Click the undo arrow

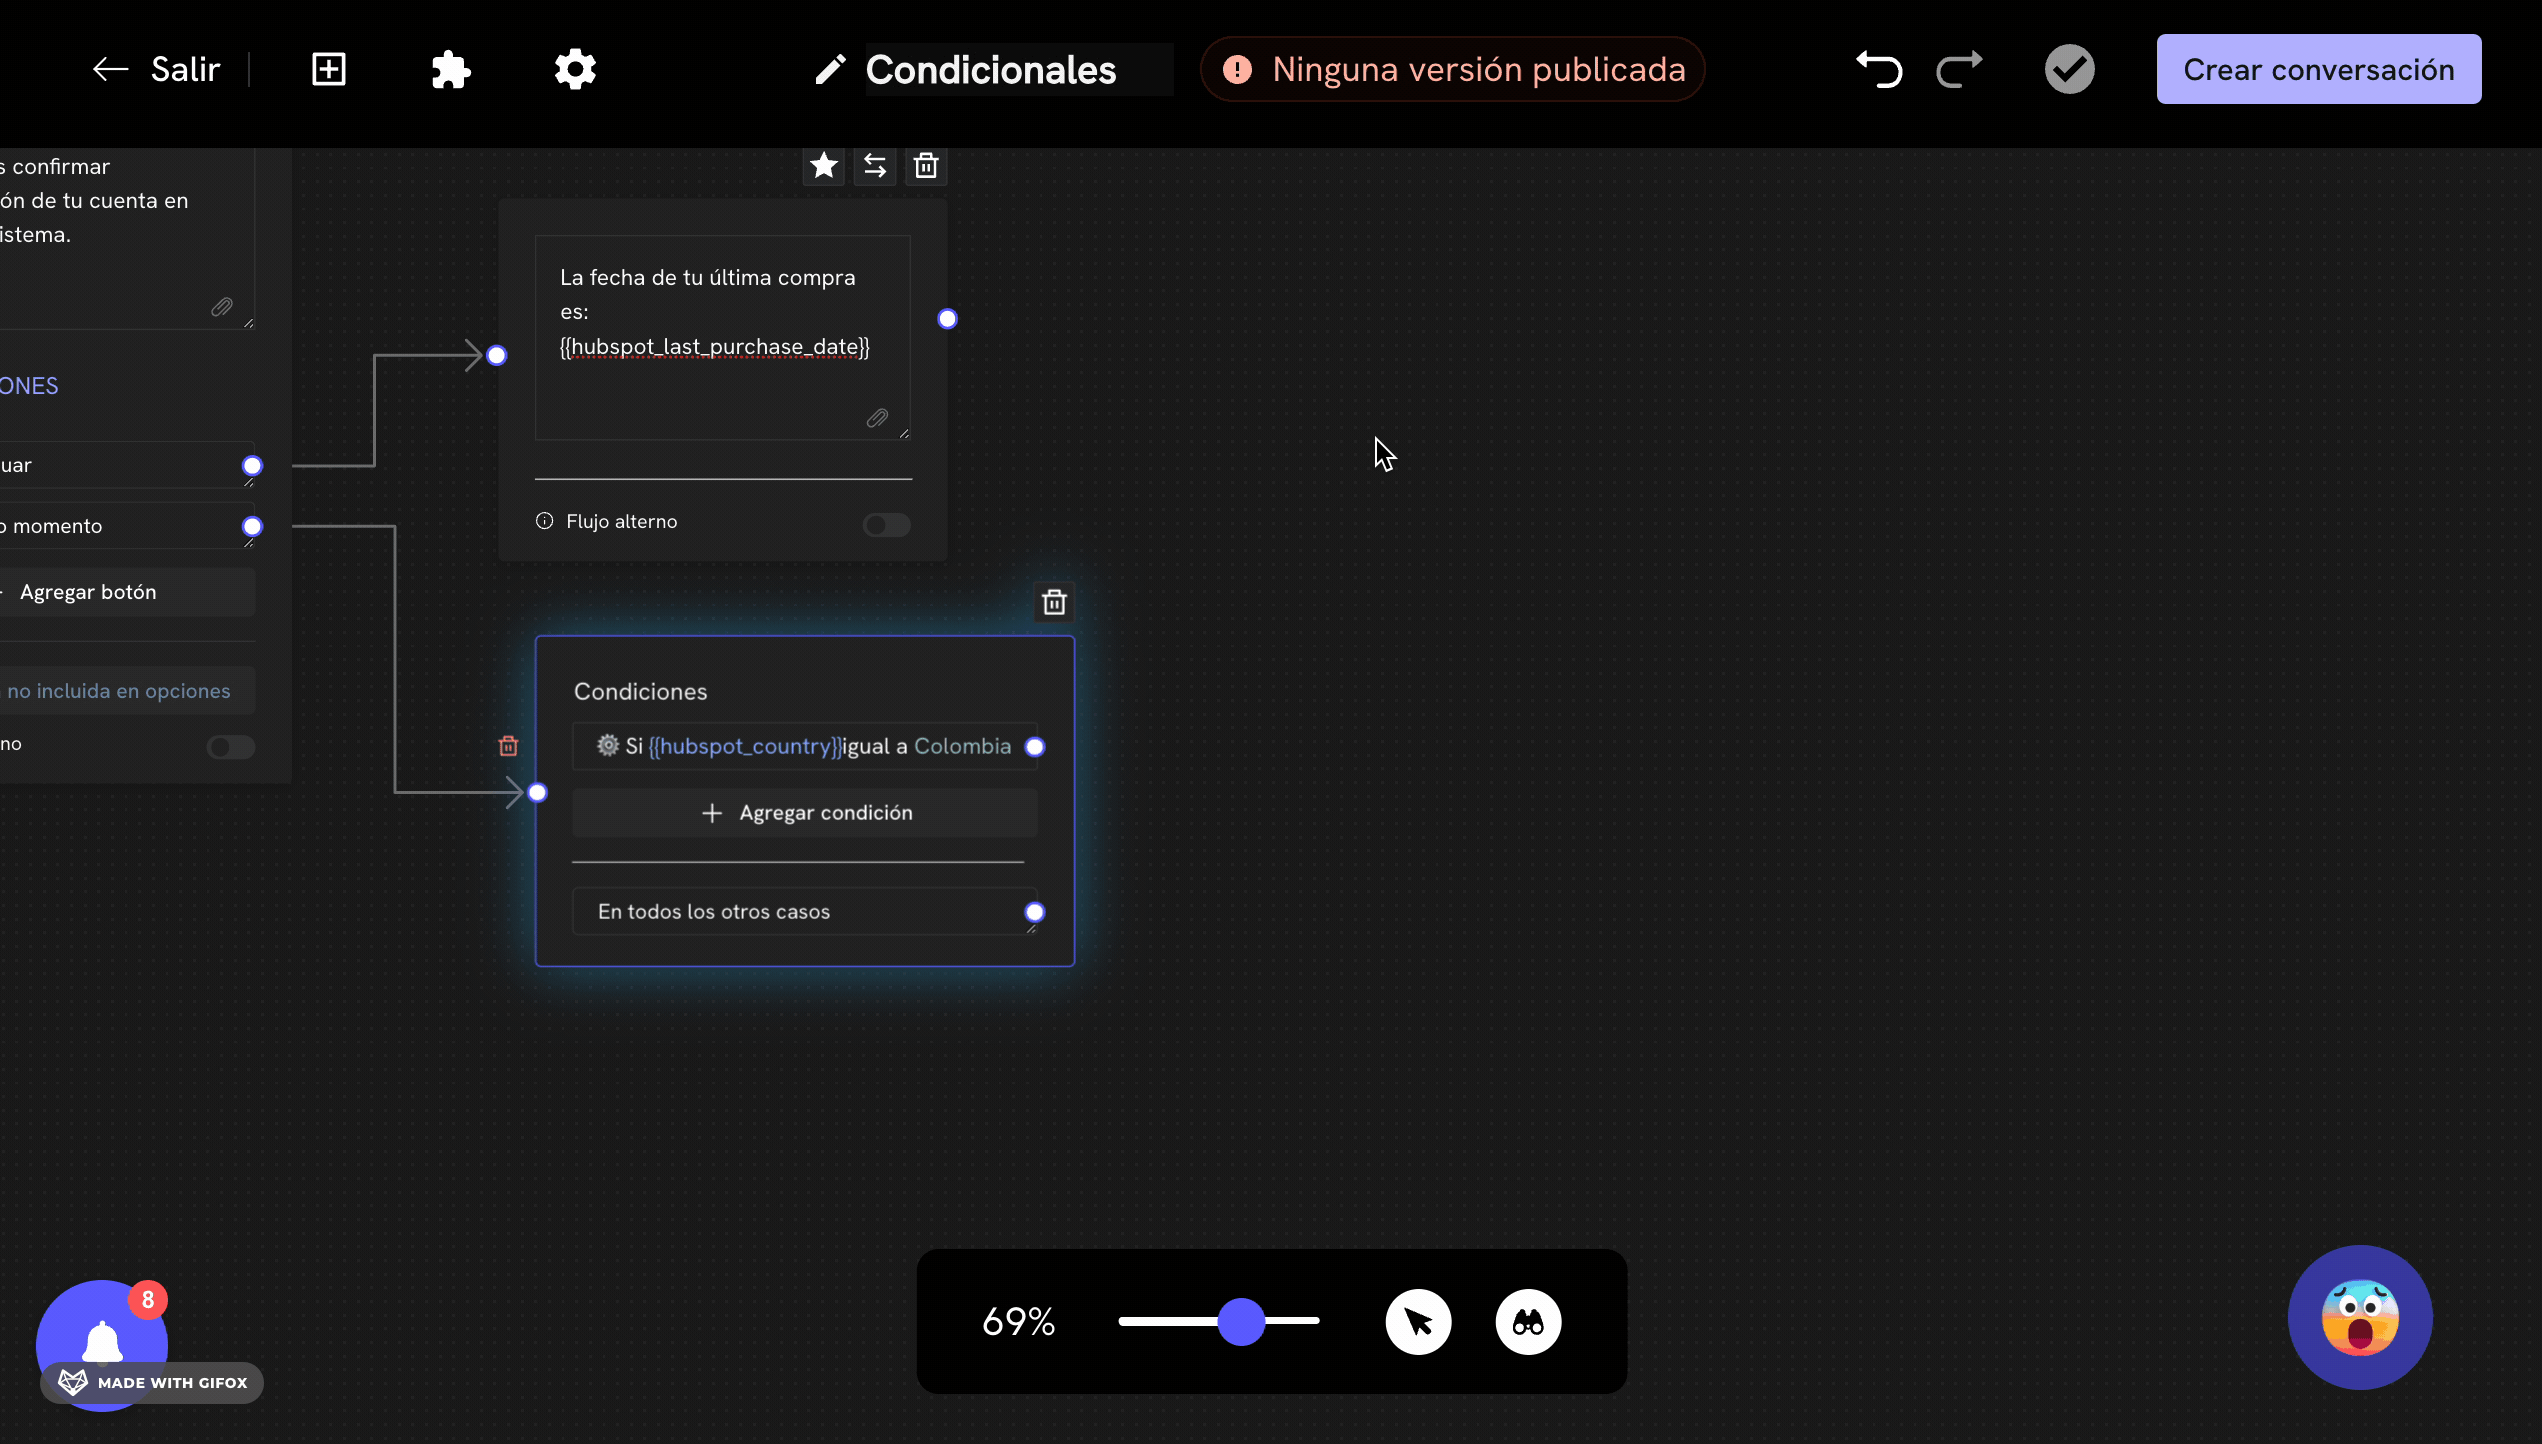coord(1879,69)
